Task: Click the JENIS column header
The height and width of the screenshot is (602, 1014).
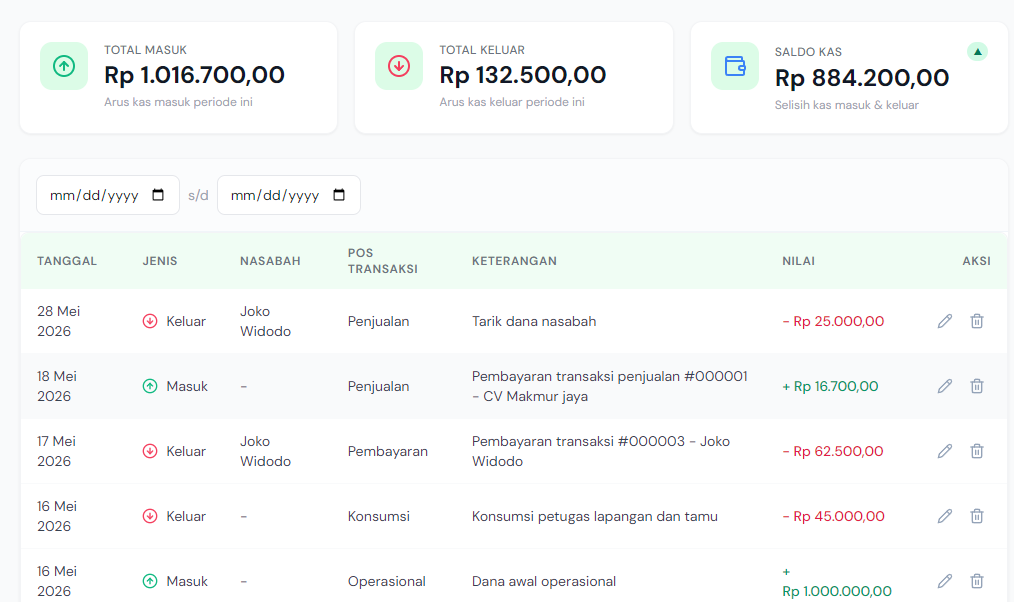Action: 160,261
